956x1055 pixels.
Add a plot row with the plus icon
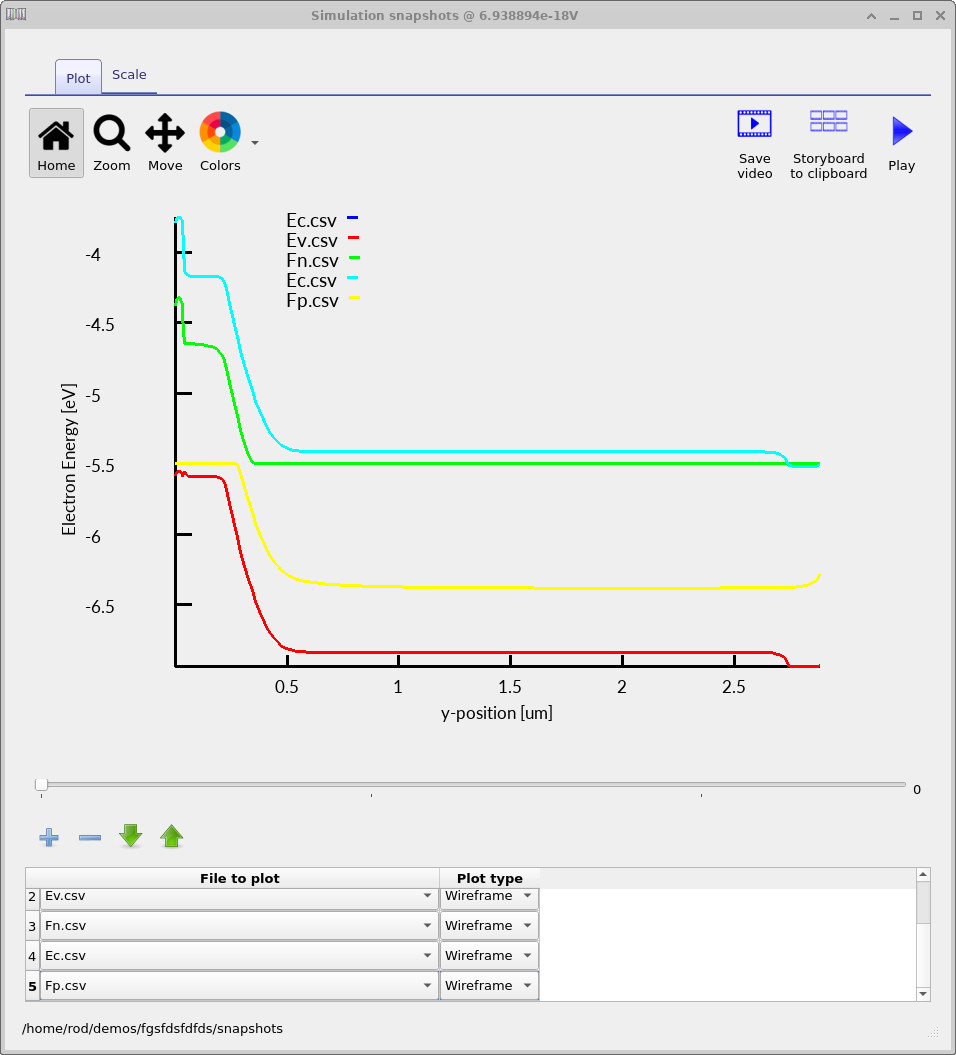pos(48,838)
